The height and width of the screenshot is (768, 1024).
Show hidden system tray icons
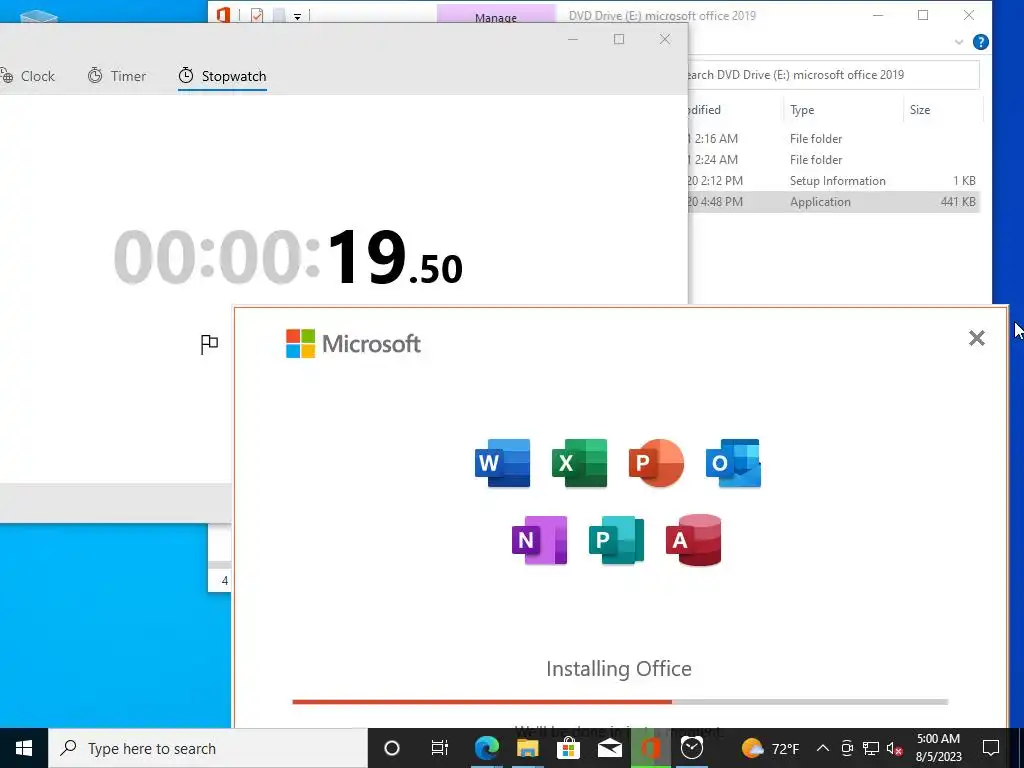[823, 748]
